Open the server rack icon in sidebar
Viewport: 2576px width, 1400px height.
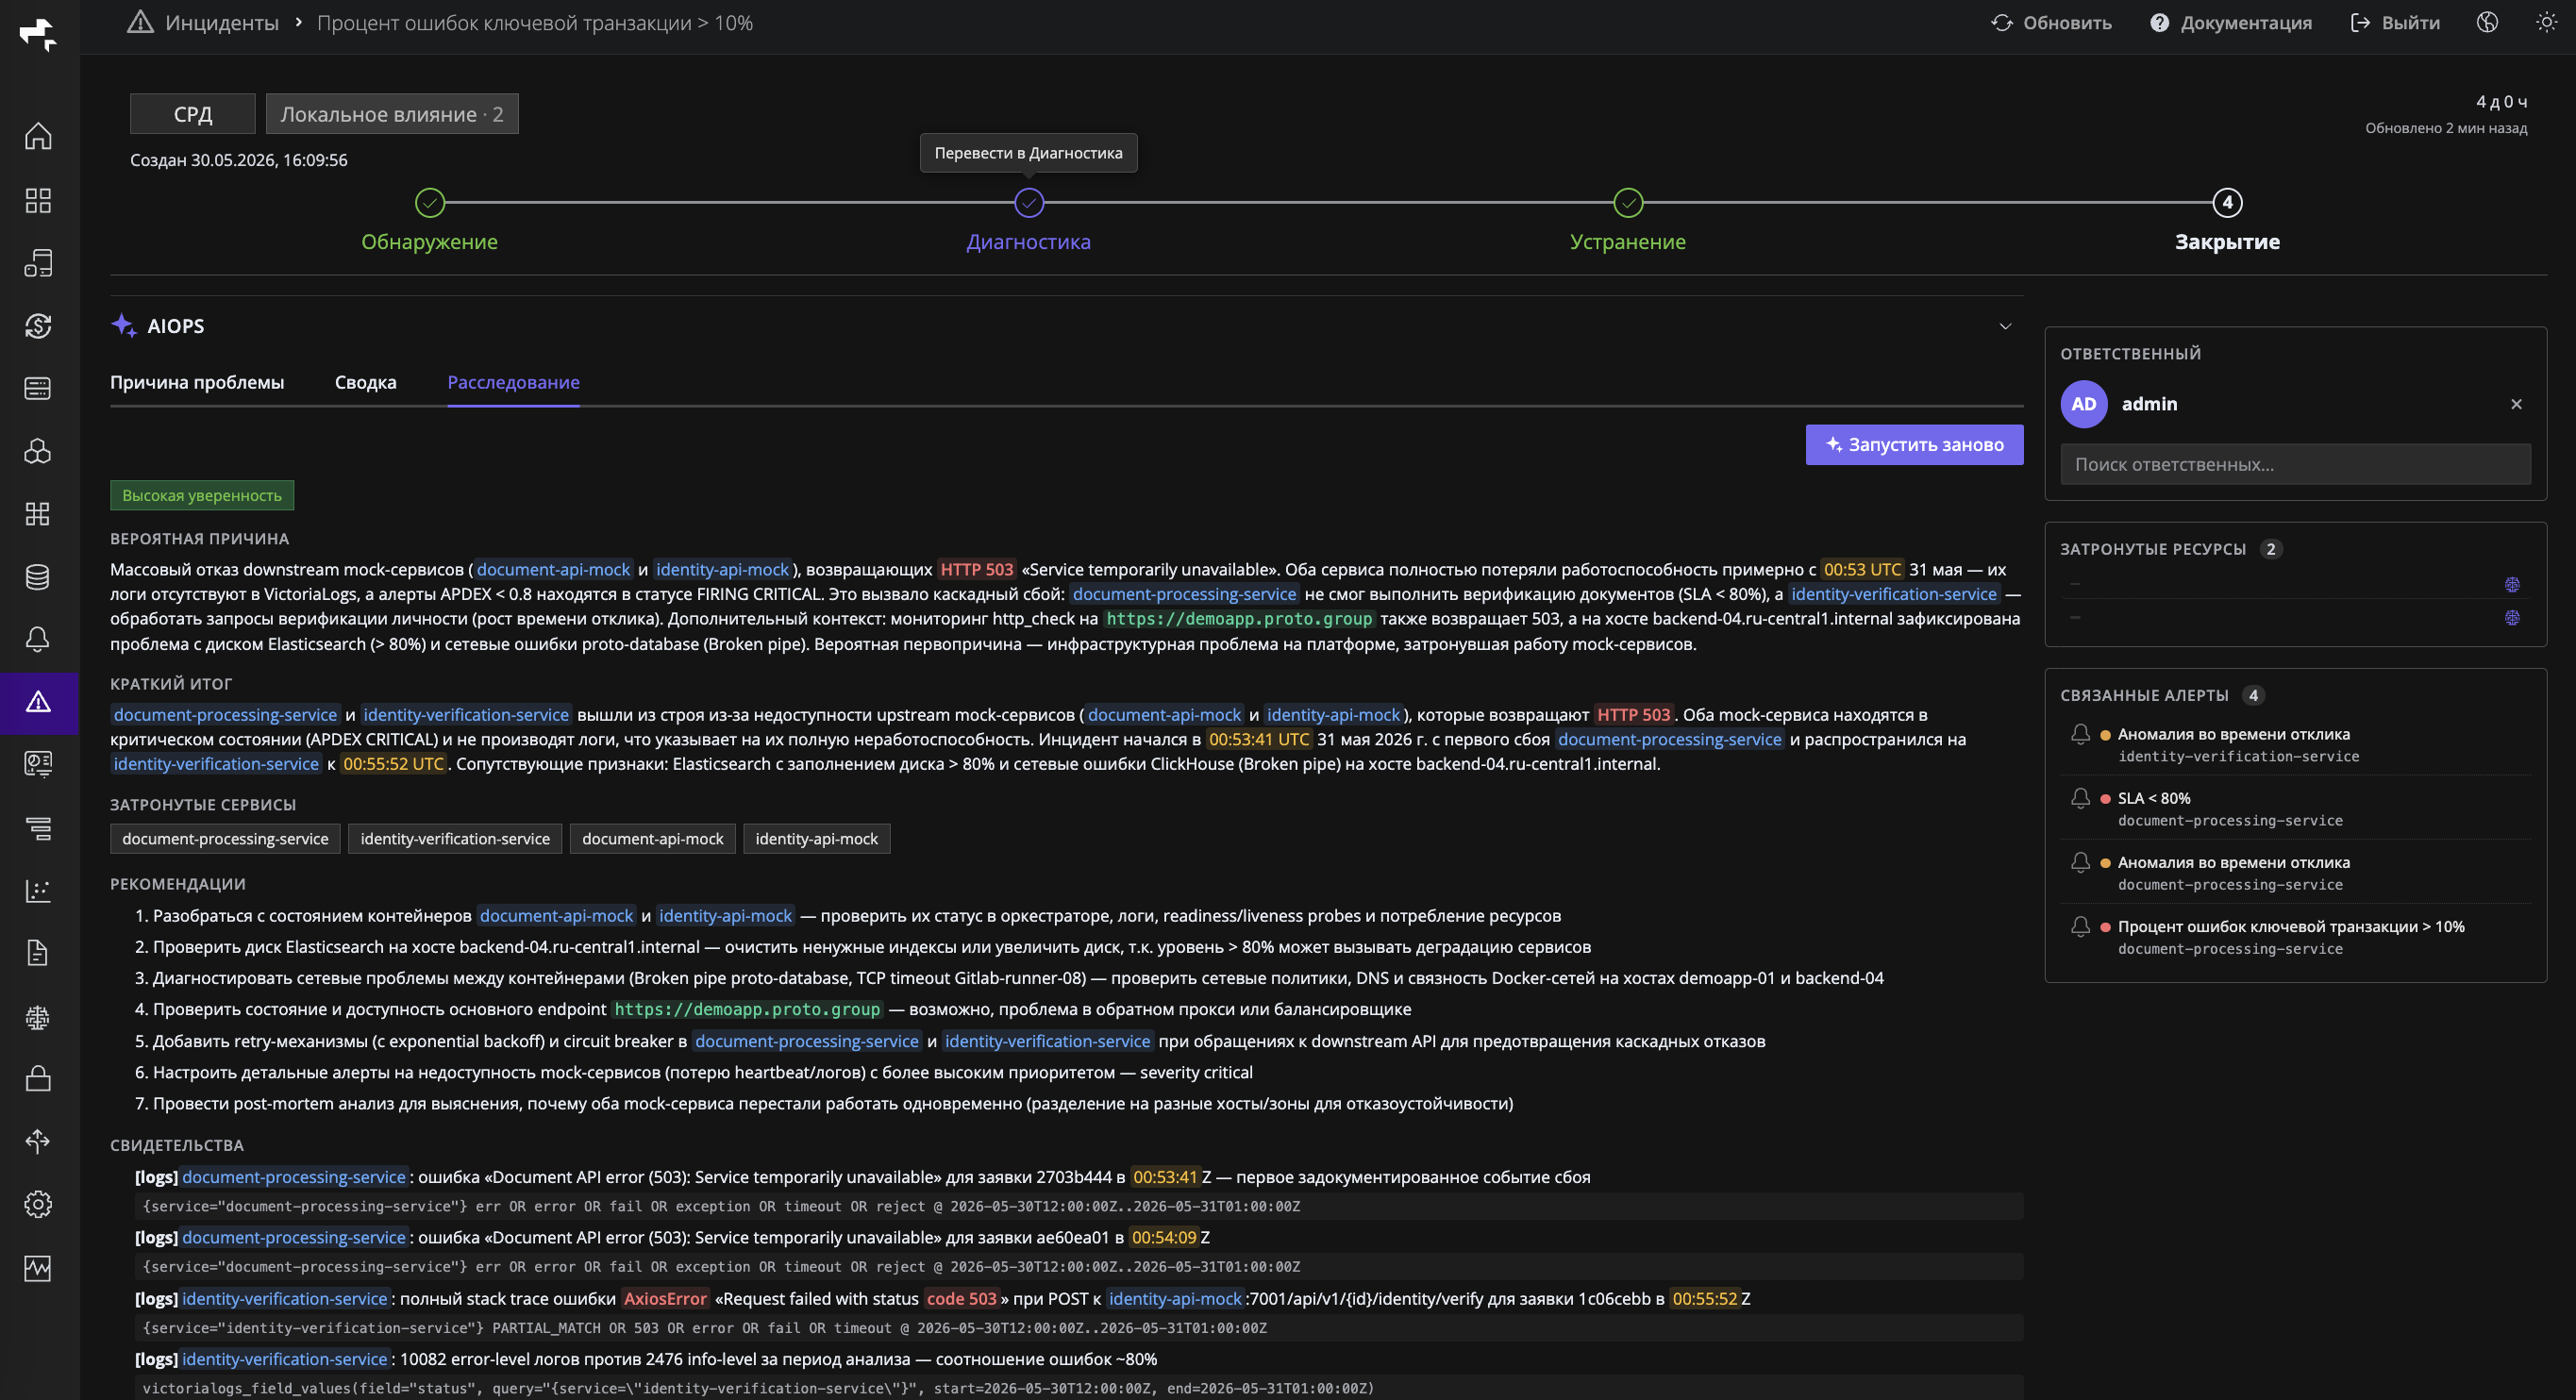[x=38, y=388]
